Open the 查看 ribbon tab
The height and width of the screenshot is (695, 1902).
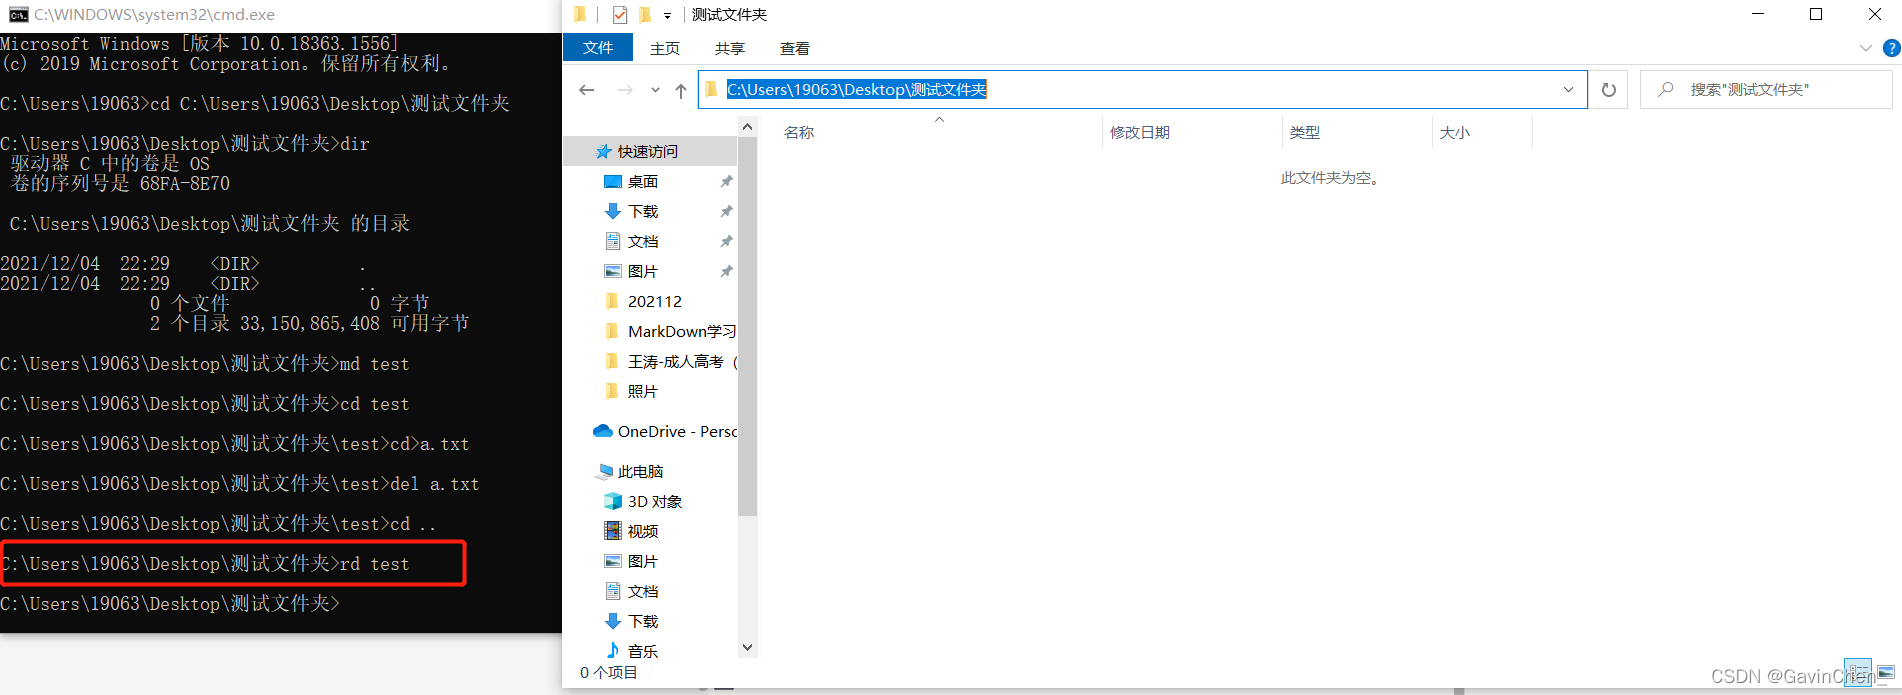click(x=795, y=48)
